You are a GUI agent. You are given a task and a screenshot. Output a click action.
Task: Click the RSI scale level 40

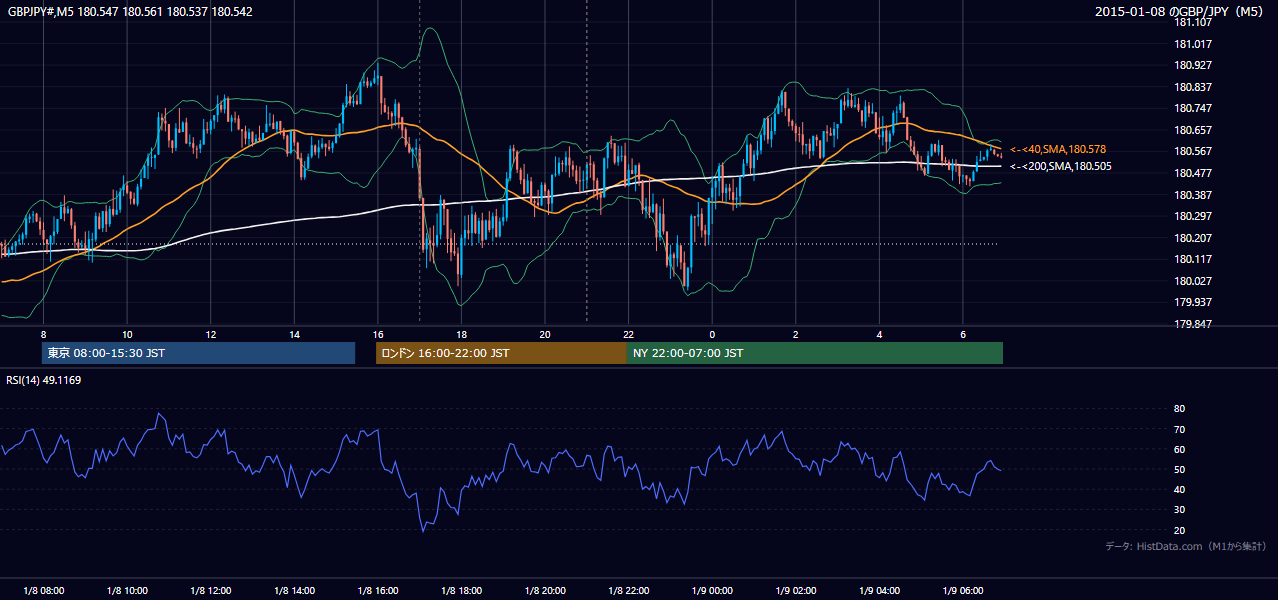(1179, 490)
